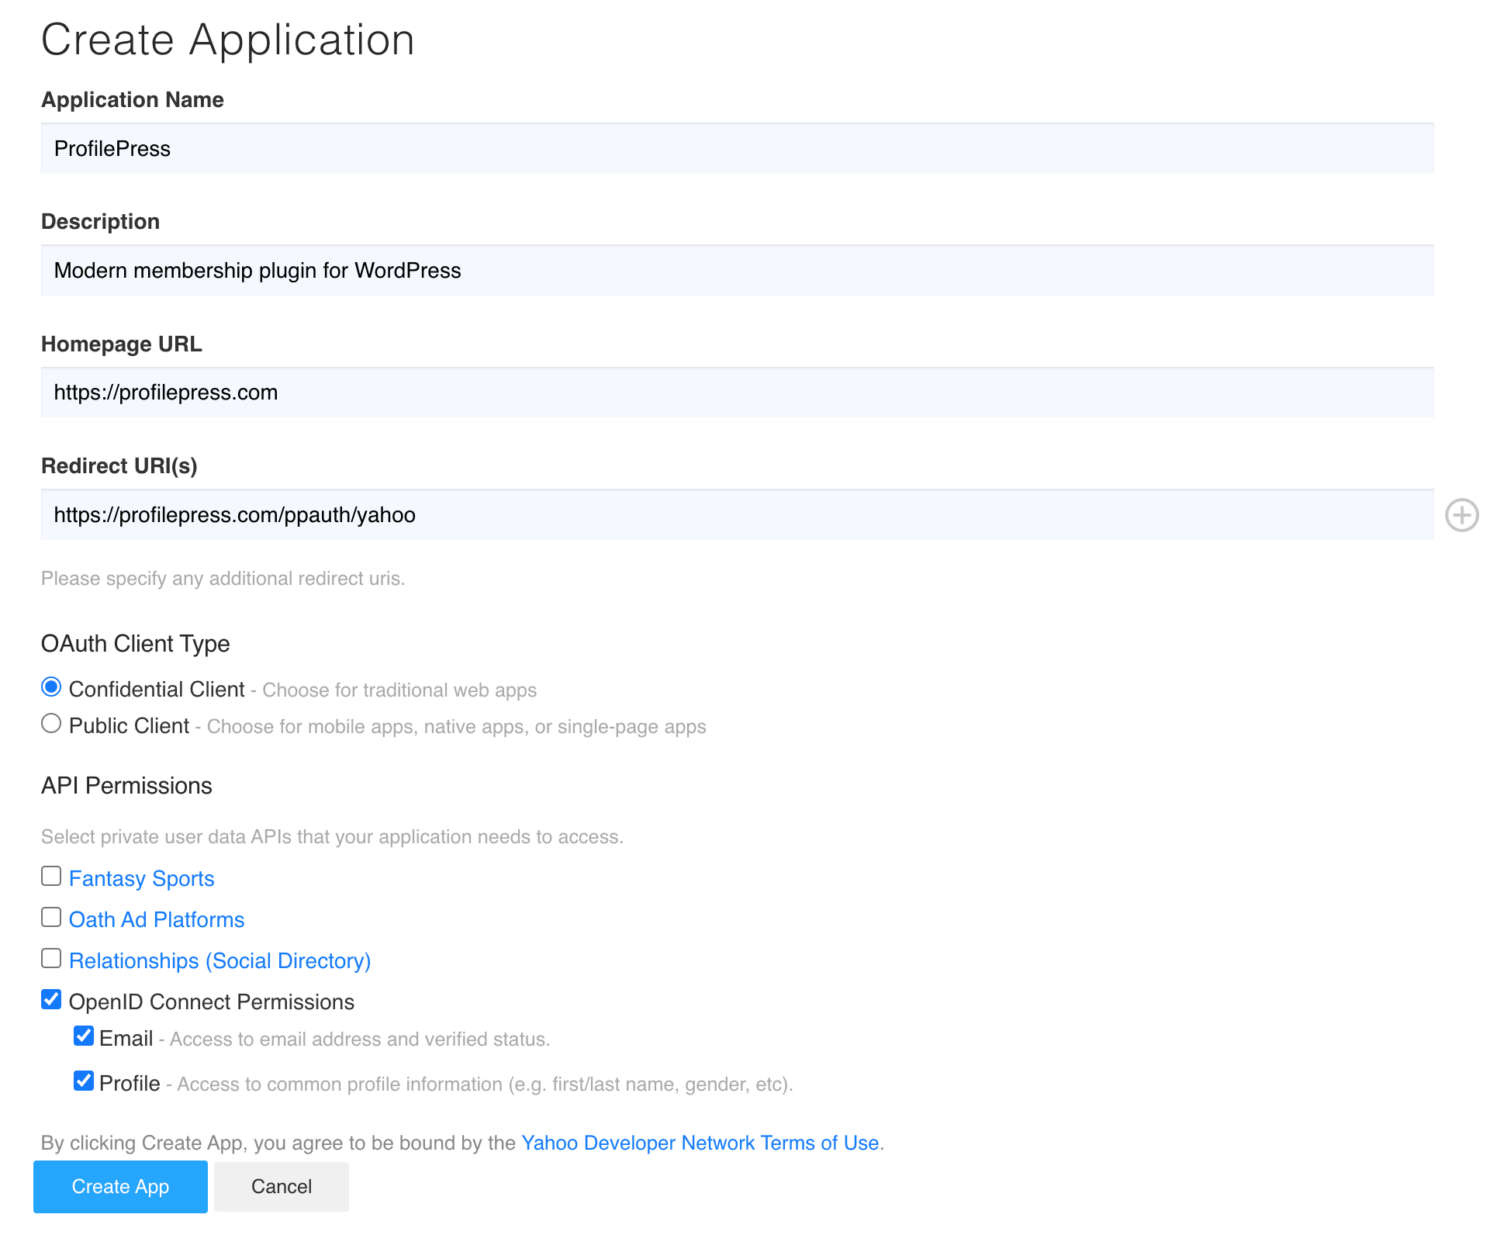Check the Fantasy Sports checkbox
Image resolution: width=1500 pixels, height=1235 pixels.
(51, 876)
